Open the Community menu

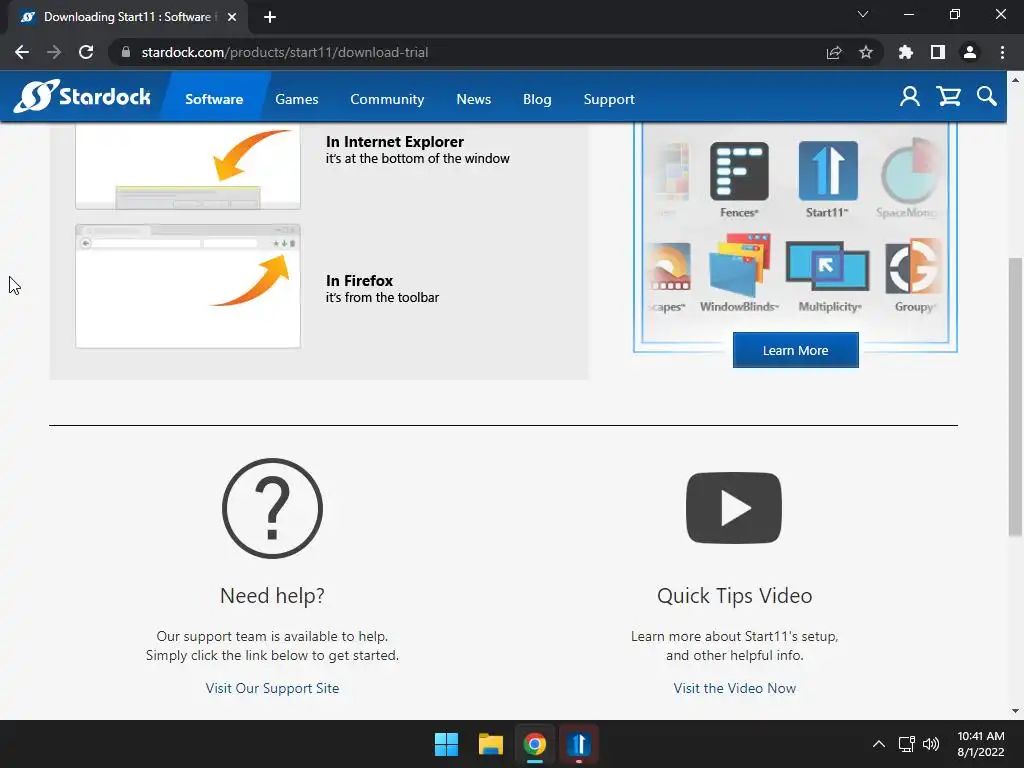click(x=387, y=99)
